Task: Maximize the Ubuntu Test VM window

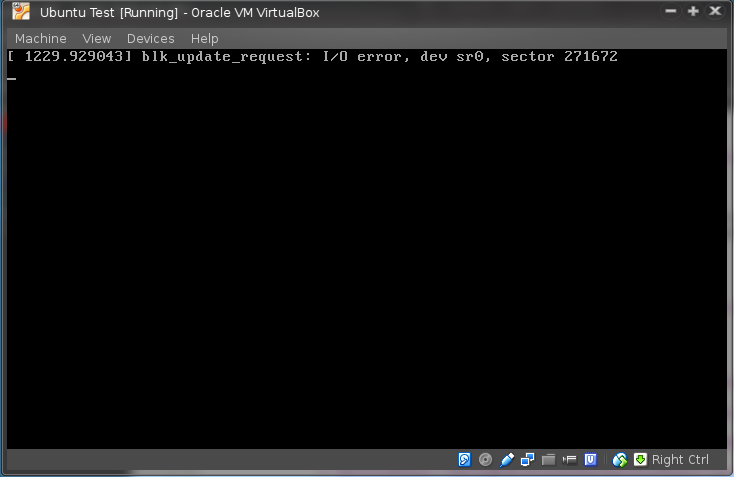Action: (x=693, y=11)
